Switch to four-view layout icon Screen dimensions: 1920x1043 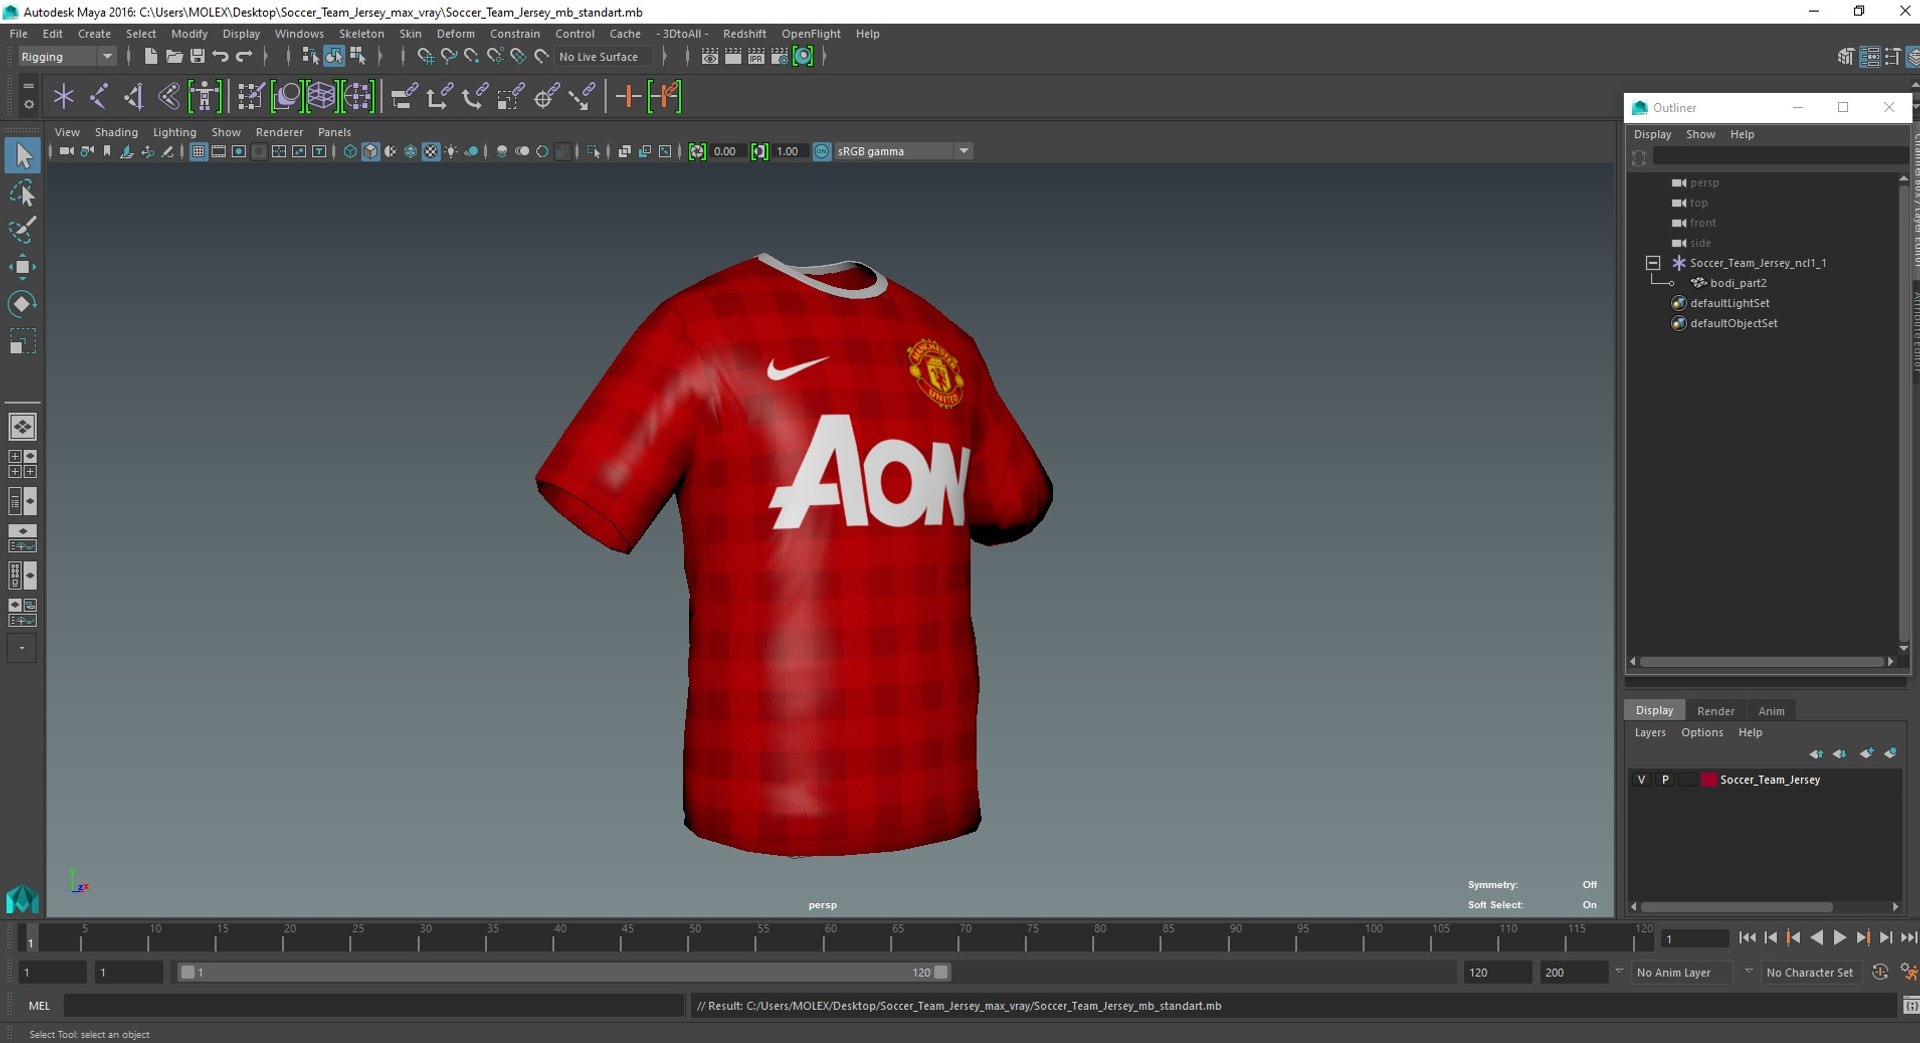pos(22,464)
